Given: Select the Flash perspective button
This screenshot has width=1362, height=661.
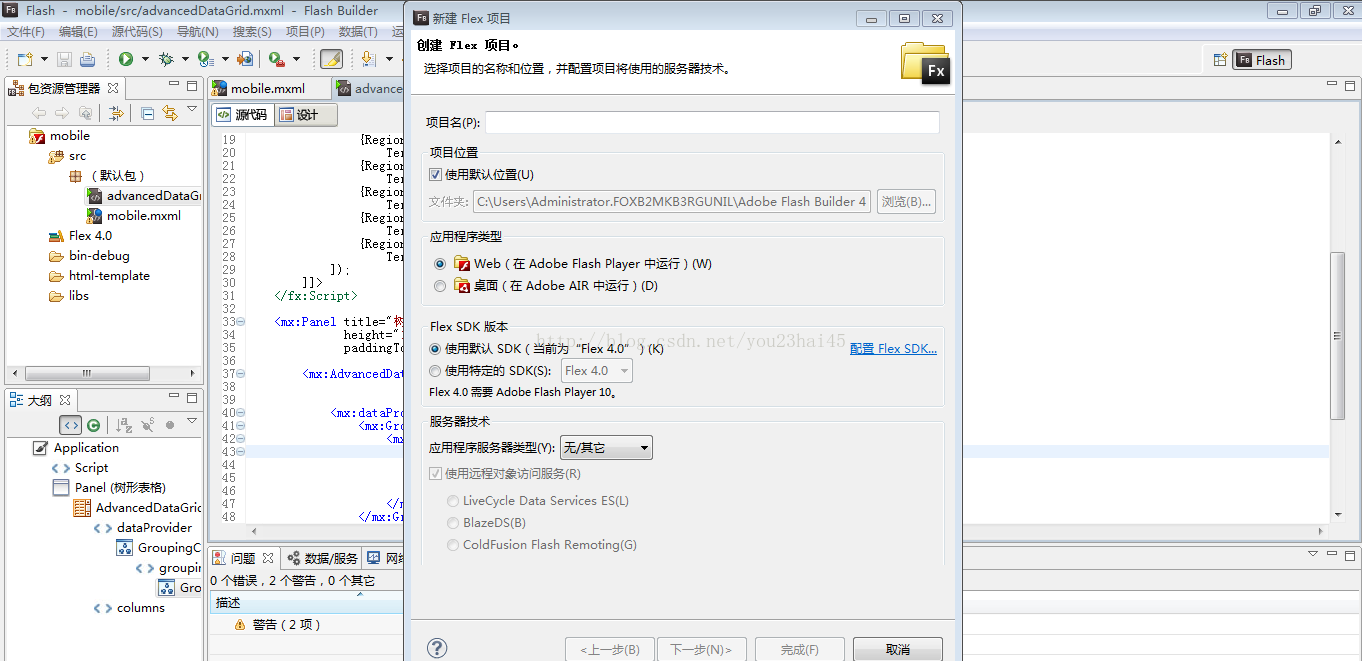Looking at the screenshot, I should point(1262,60).
